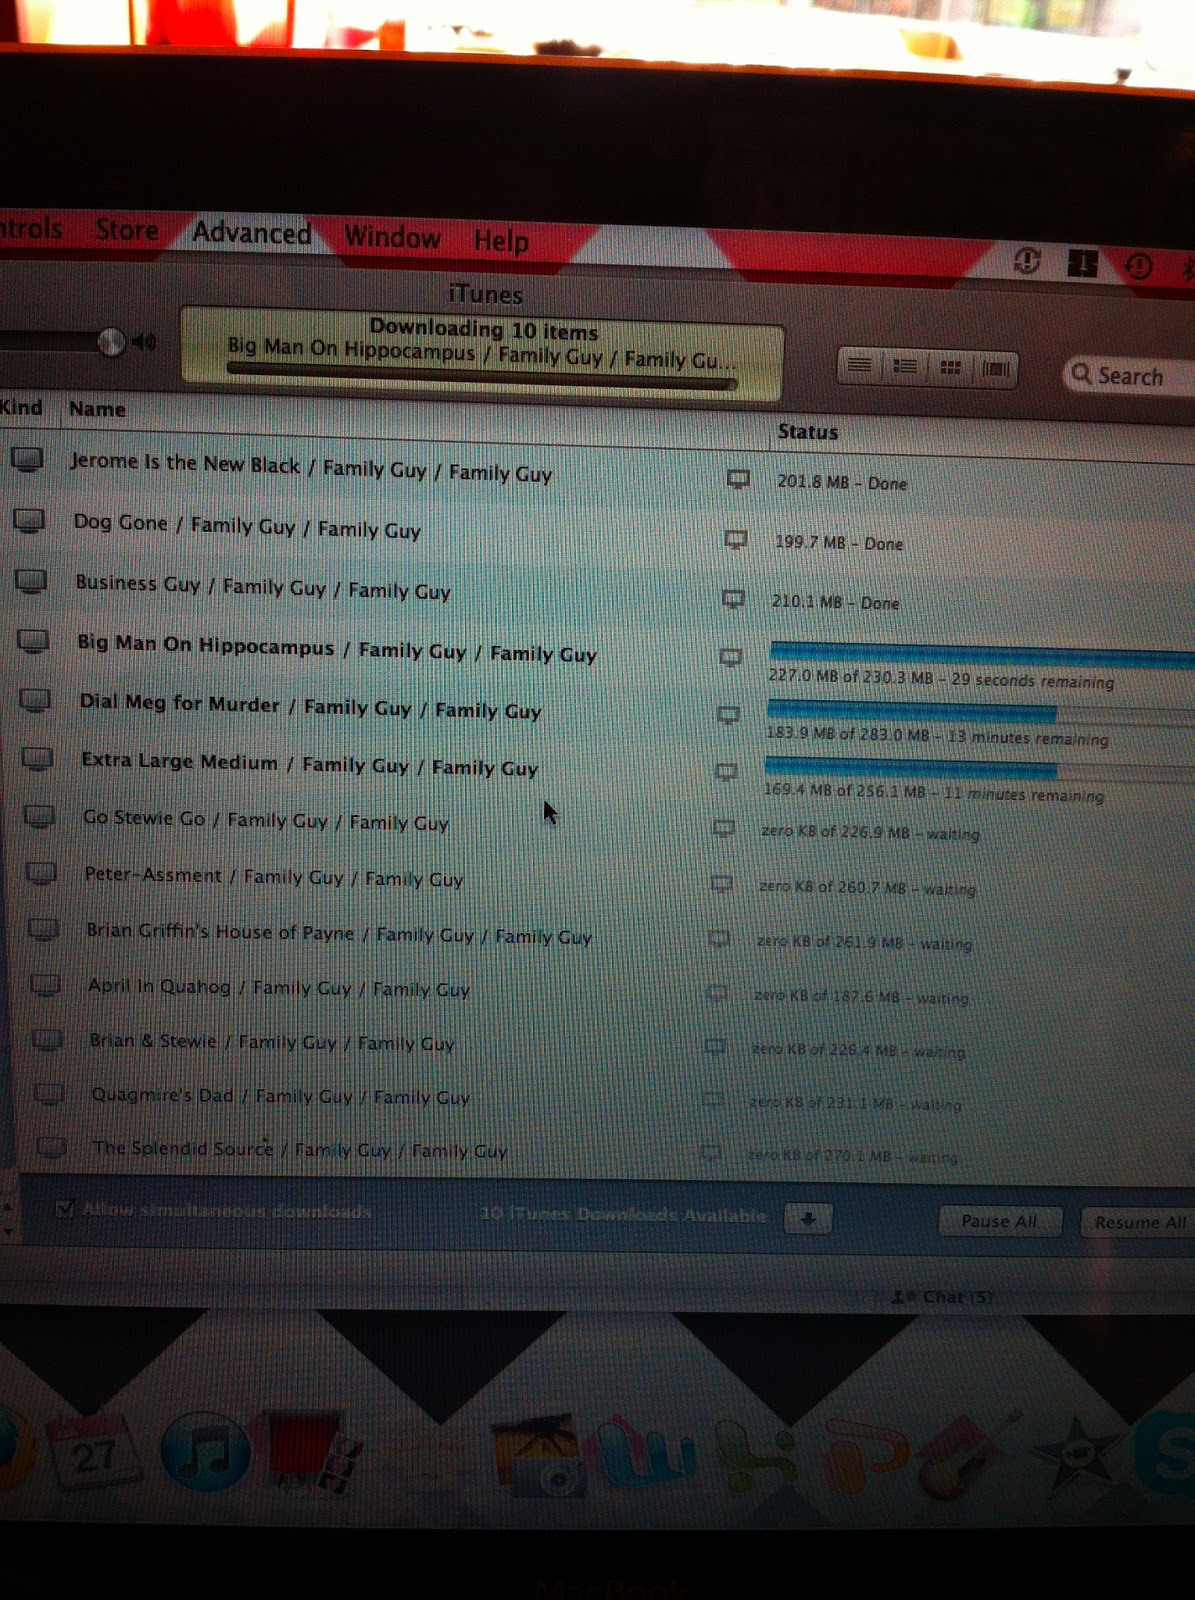Click Dial Meg for Murder progress bar
The image size is (1195, 1600).
point(980,713)
